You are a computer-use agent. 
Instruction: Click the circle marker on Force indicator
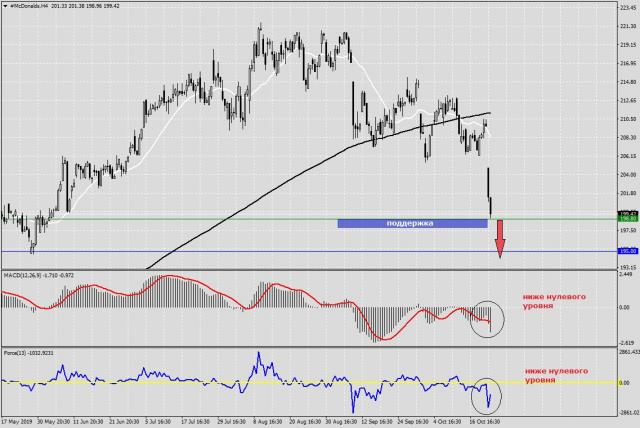point(487,395)
